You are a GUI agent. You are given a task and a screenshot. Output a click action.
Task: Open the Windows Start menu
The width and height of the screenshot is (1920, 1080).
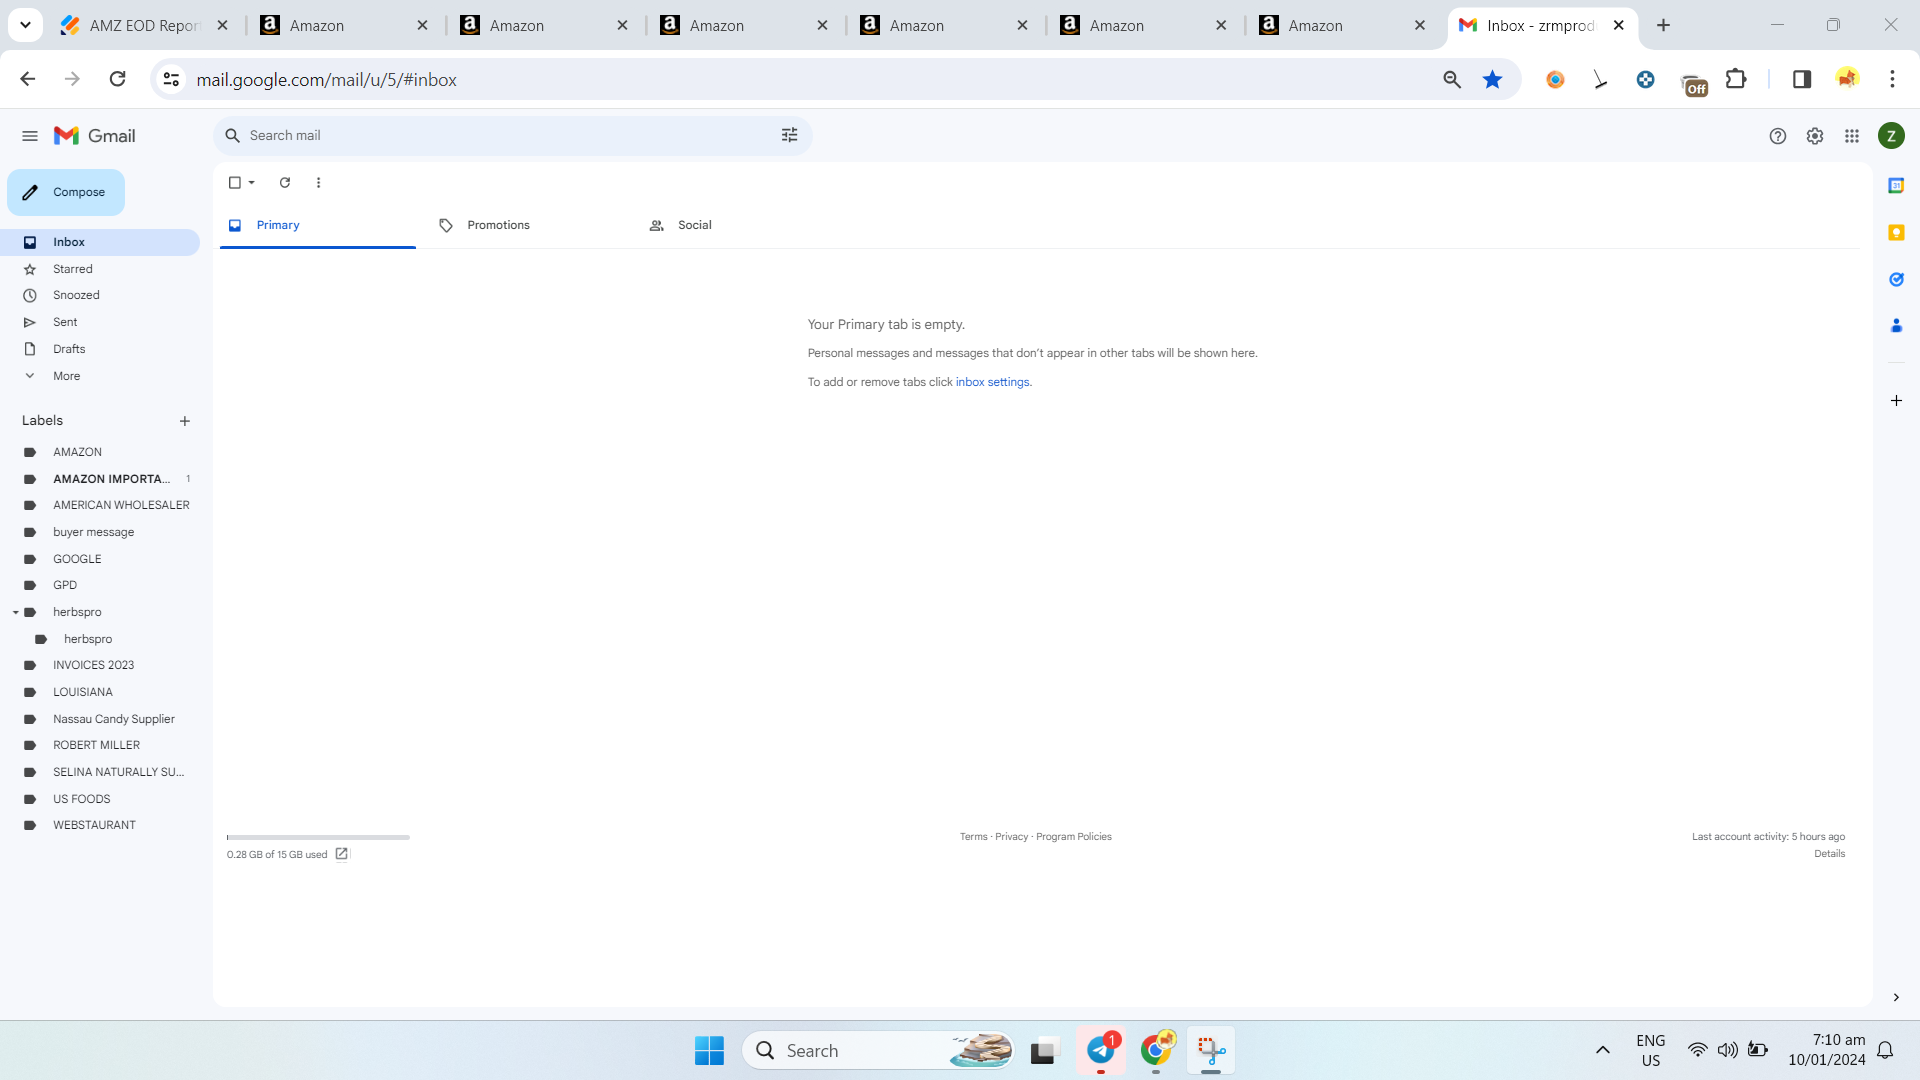click(709, 1050)
